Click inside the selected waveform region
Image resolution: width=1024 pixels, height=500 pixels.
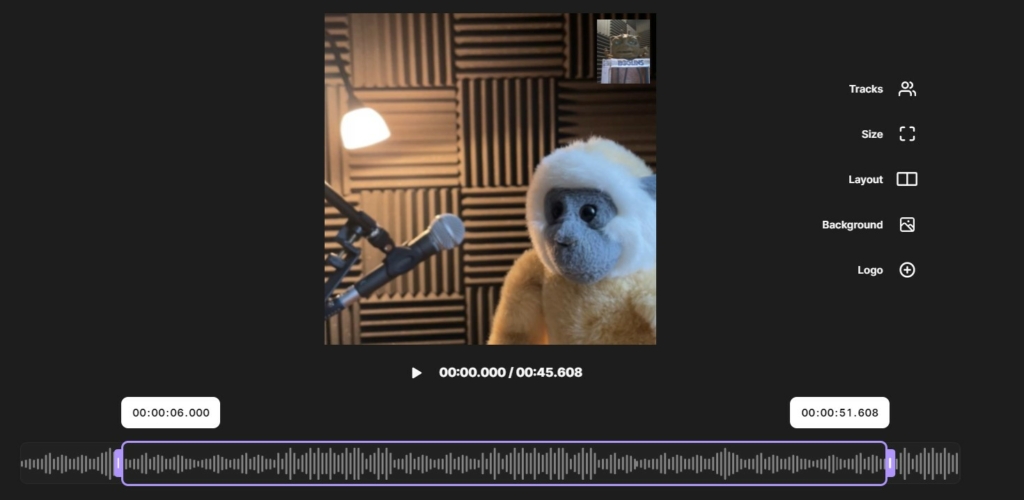(x=504, y=463)
